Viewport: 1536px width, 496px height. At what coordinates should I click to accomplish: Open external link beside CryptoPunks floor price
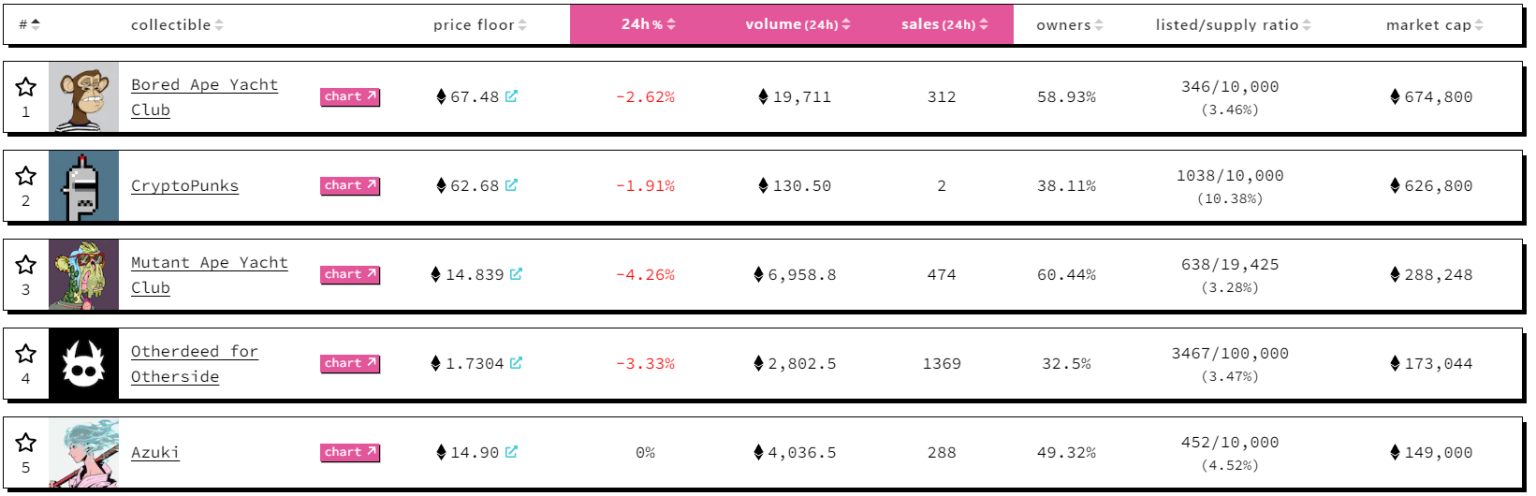coord(511,185)
